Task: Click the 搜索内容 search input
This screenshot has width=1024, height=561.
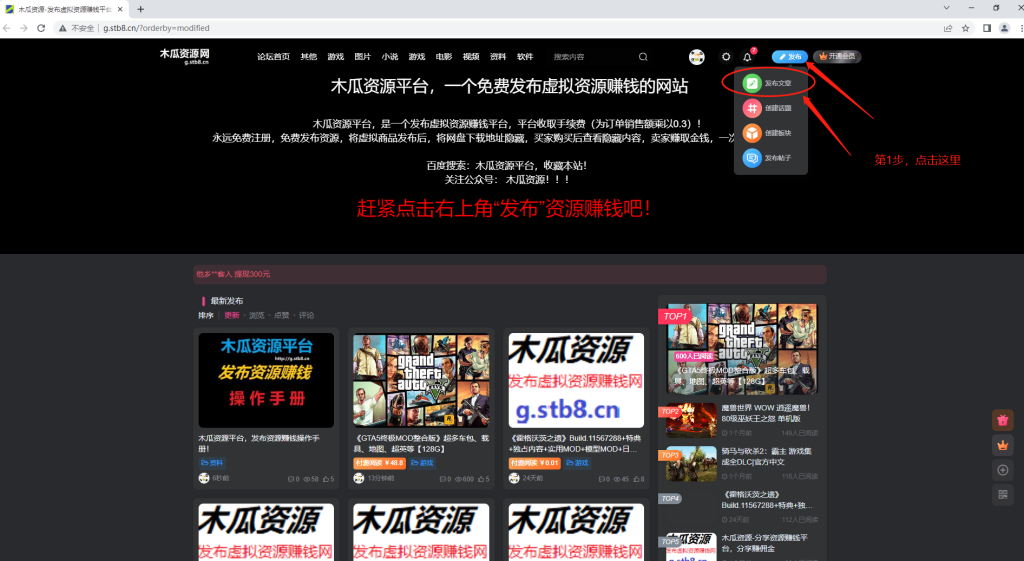Action: pyautogui.click(x=591, y=57)
